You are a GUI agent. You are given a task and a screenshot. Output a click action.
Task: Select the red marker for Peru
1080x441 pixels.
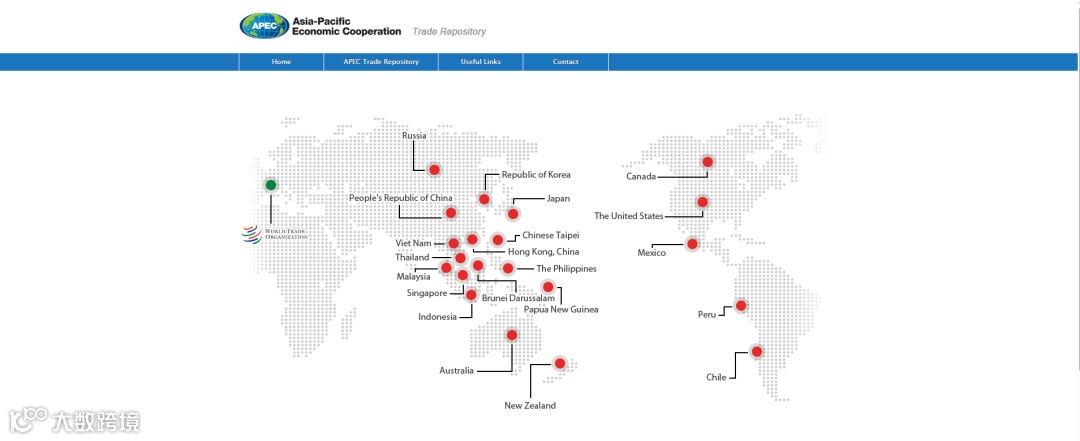[x=740, y=305]
